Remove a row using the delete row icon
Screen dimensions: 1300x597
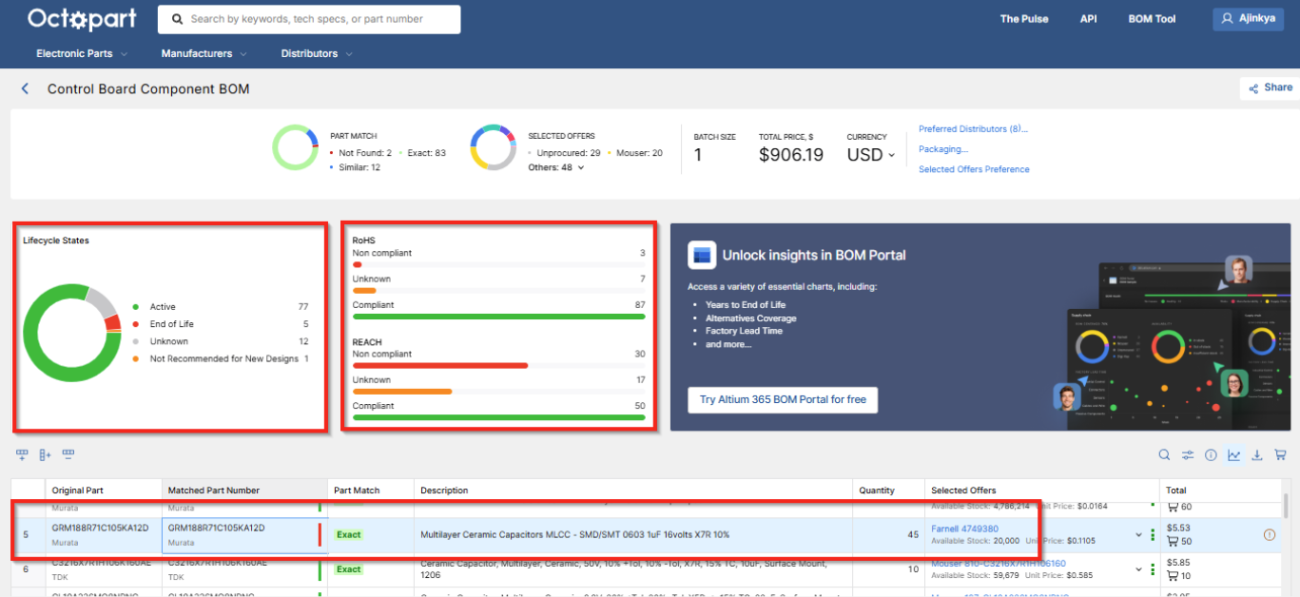pos(68,454)
